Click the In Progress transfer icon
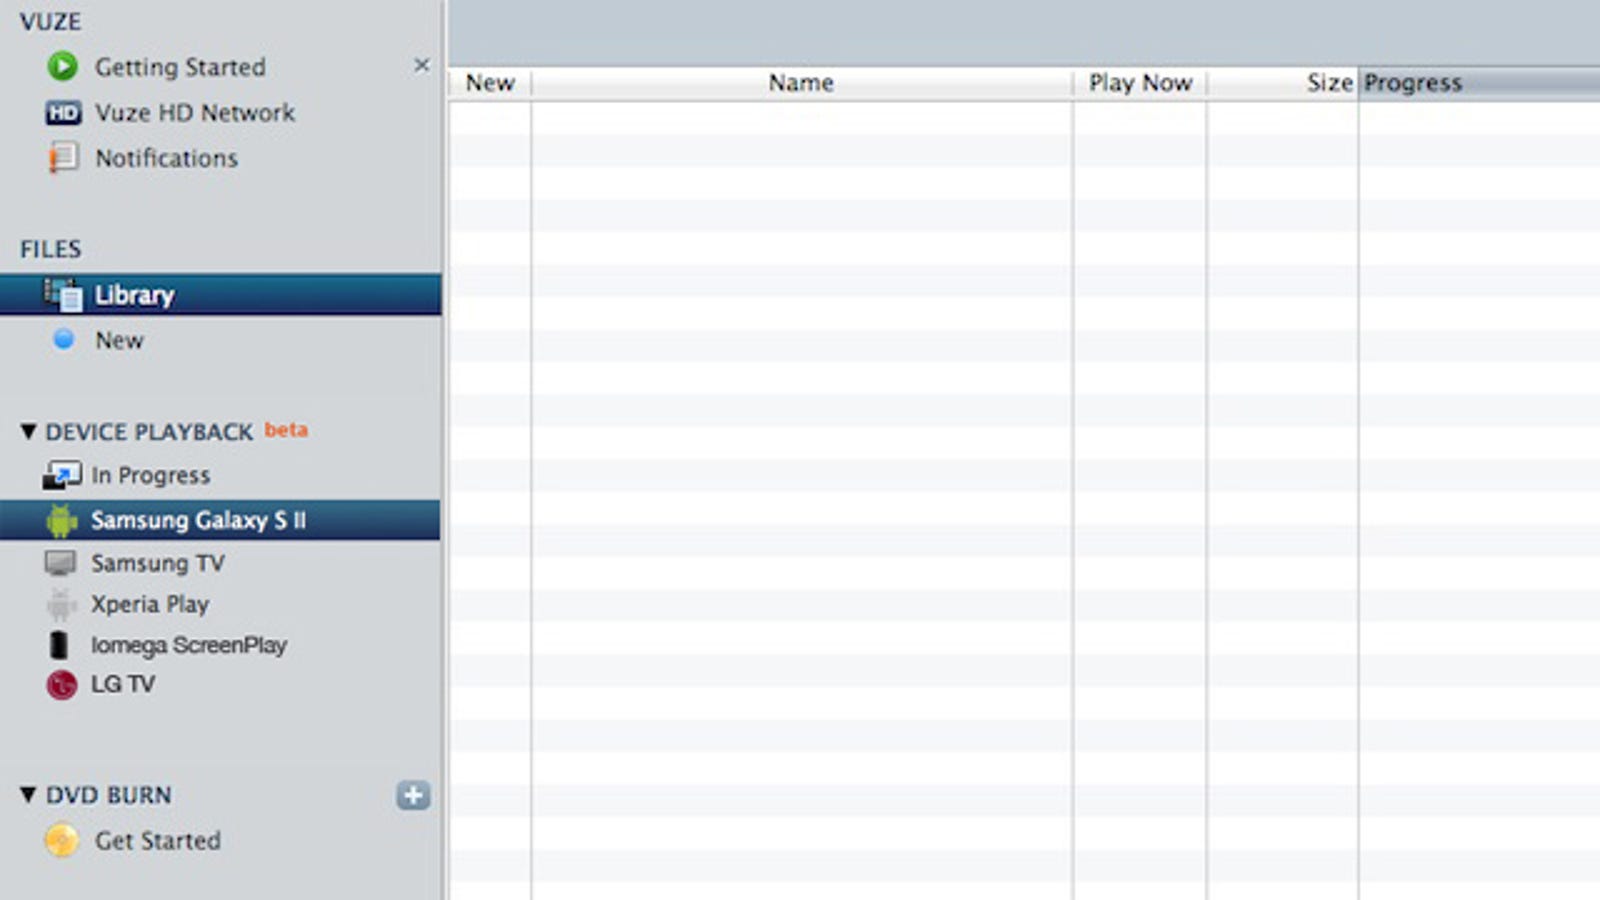The height and width of the screenshot is (900, 1600). [x=62, y=475]
